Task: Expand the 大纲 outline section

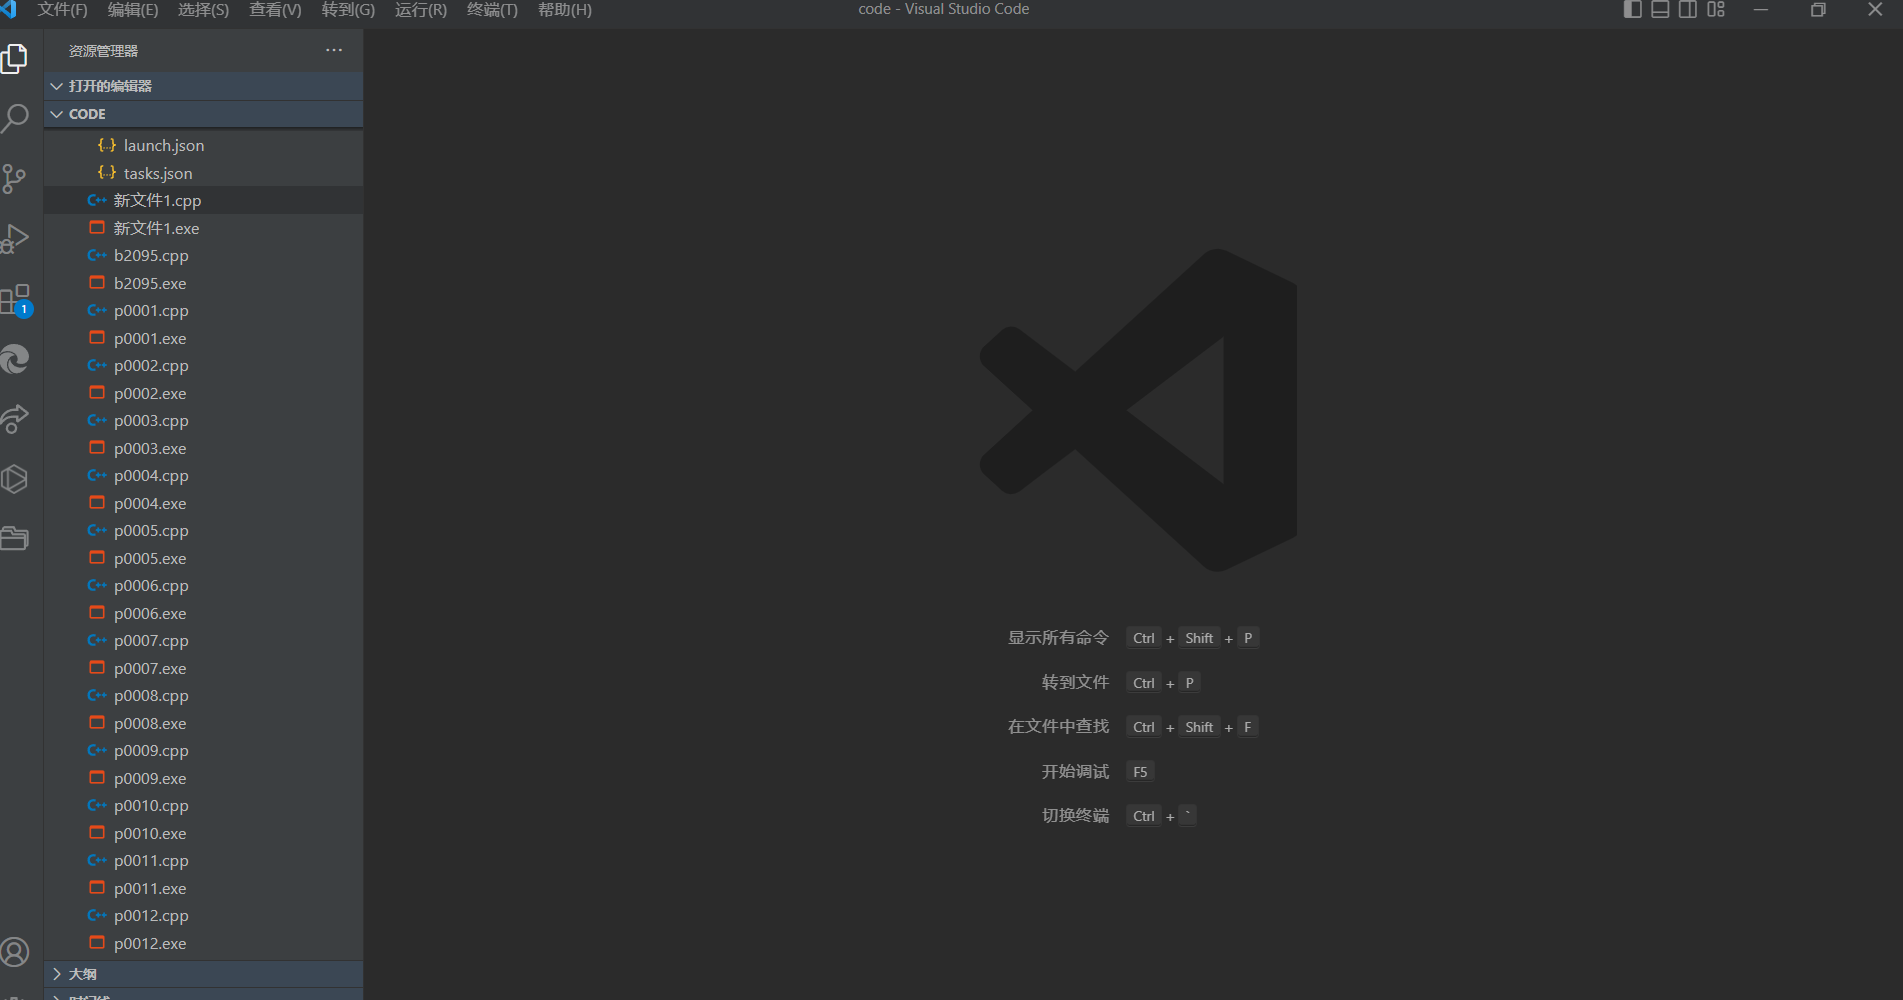Action: pyautogui.click(x=204, y=974)
